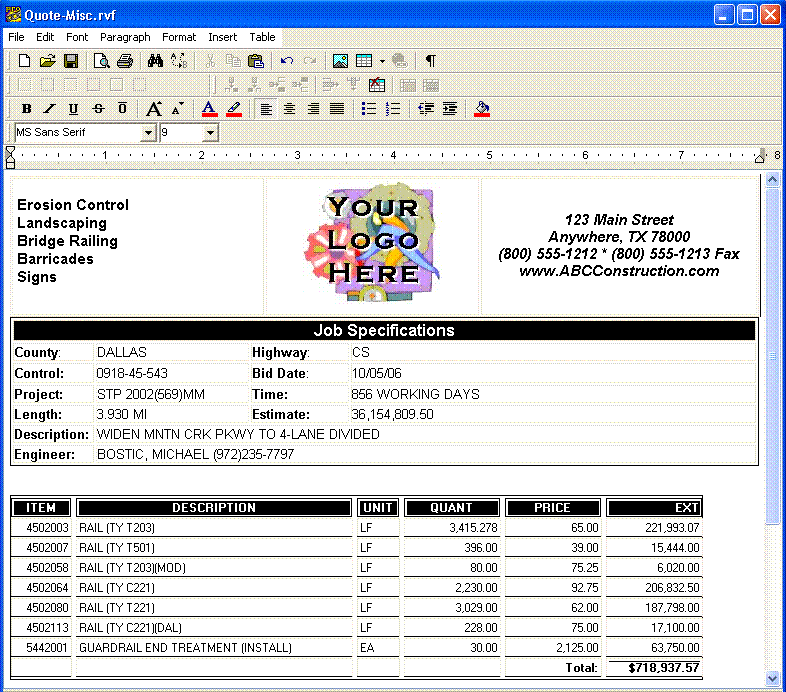786x692 pixels.
Task: Justify text alignment
Action: pyautogui.click(x=337, y=109)
